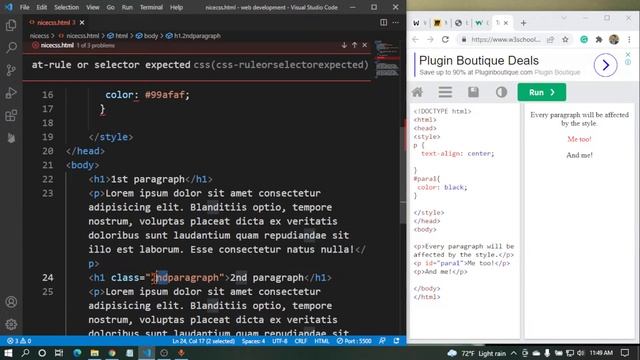Go to next problem arrow
Viewport: 640px width, 360px height.
pyautogui.click(x=344, y=45)
